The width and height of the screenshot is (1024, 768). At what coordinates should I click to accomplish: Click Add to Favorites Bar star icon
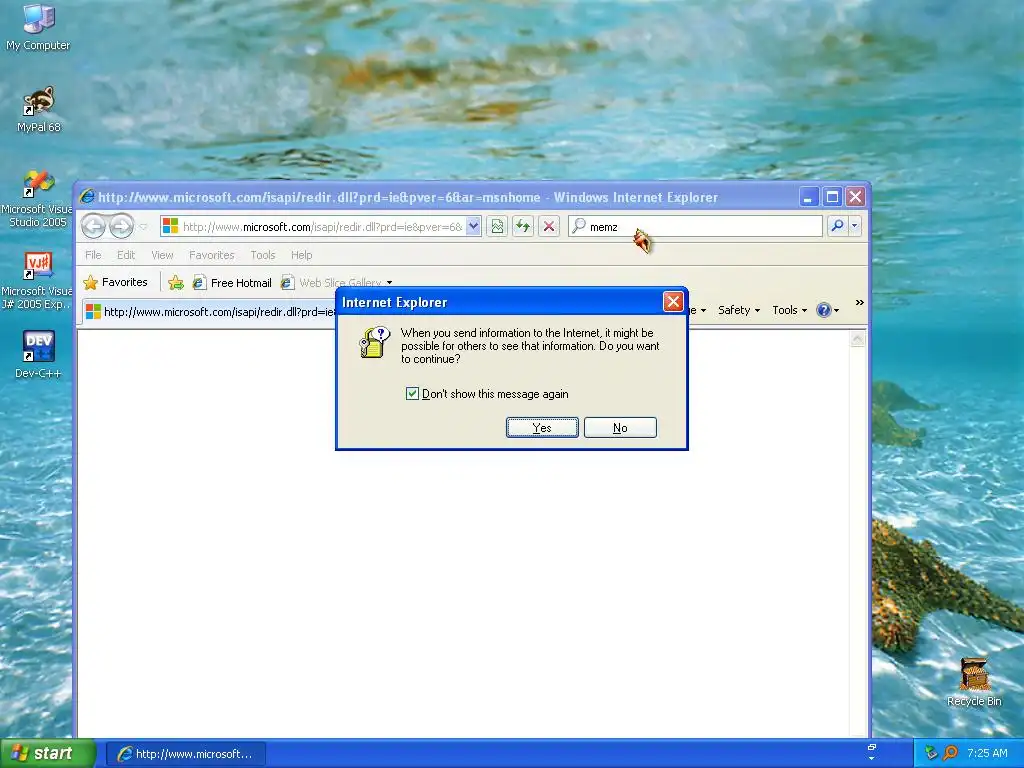tap(176, 283)
